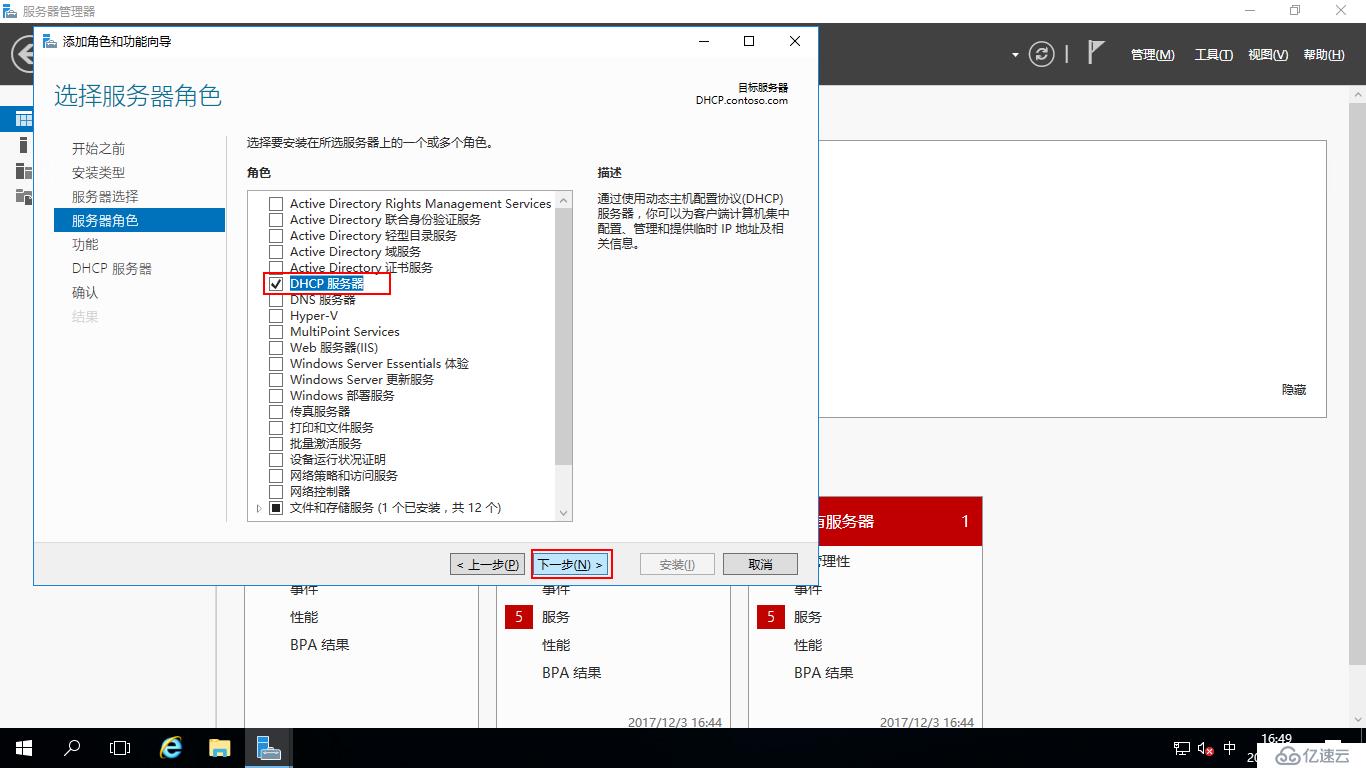Check Active Directory 轻型目录服务
Viewport: 1366px width, 768px height.
(276, 236)
